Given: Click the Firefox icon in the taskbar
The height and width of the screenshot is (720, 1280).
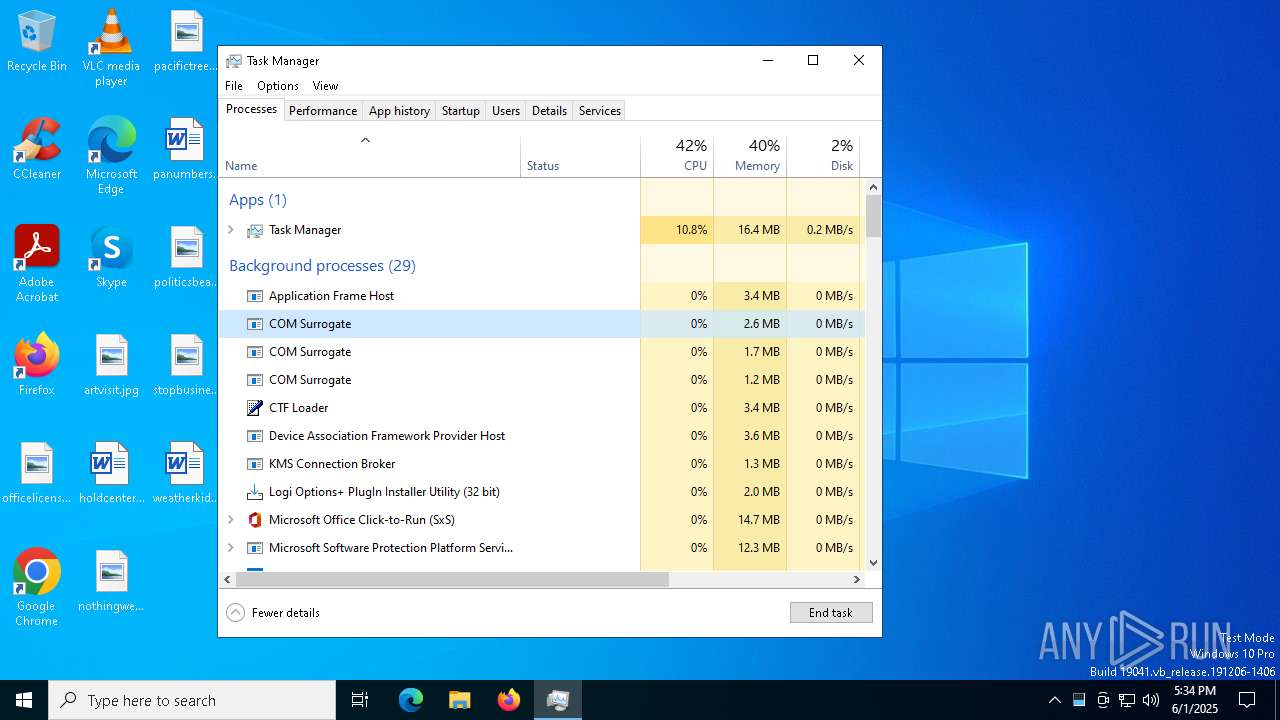Looking at the screenshot, I should (509, 700).
